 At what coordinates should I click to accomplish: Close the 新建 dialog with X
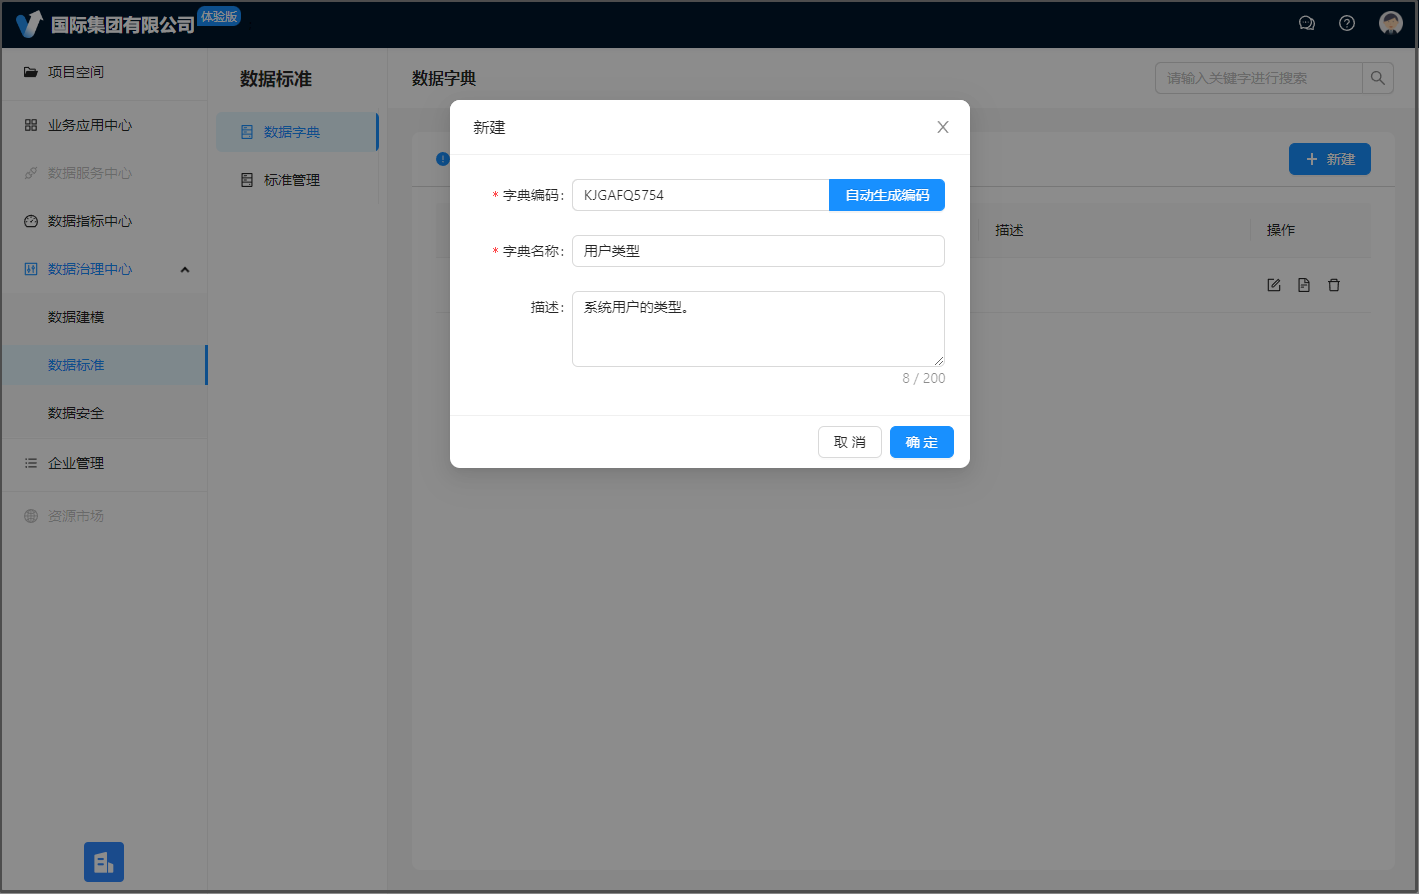(x=942, y=127)
